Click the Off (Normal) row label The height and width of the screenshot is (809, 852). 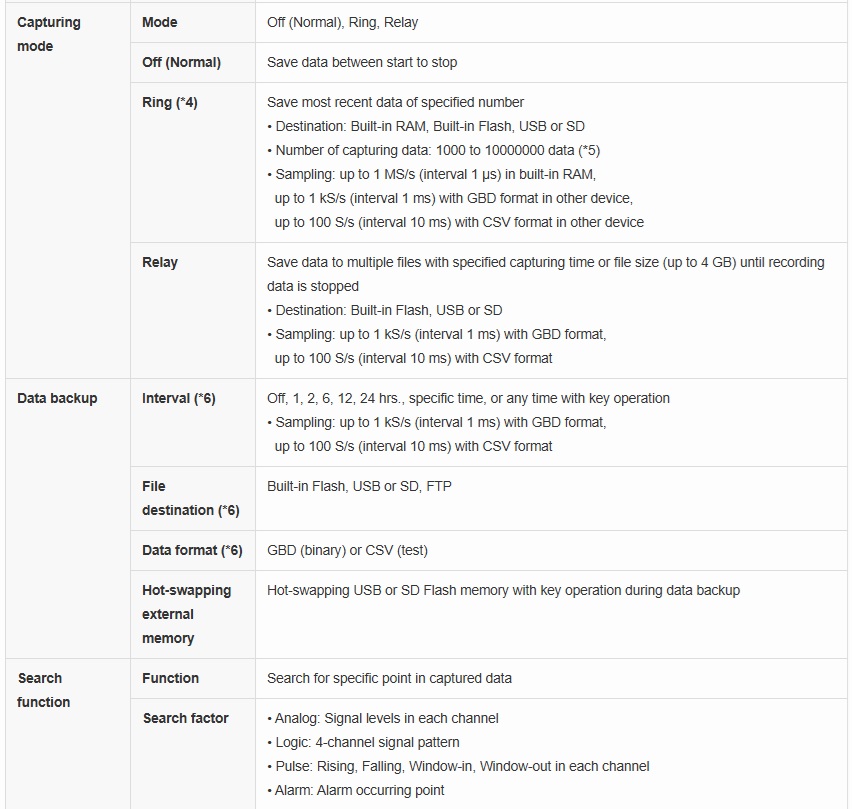click(x=181, y=62)
